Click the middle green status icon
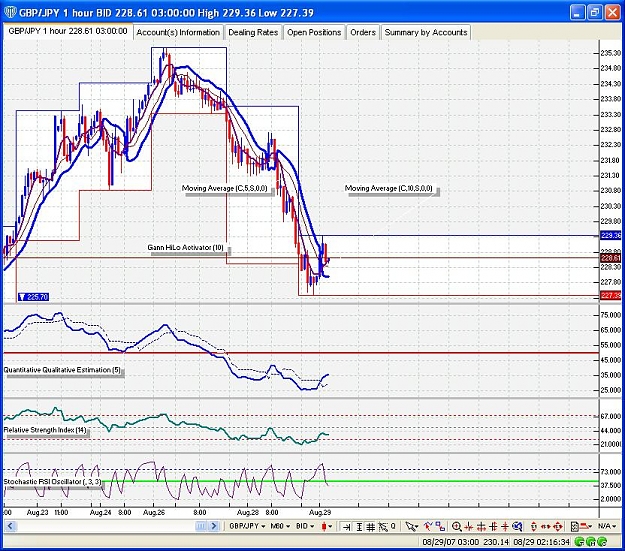The image size is (625, 551). (x=591, y=541)
